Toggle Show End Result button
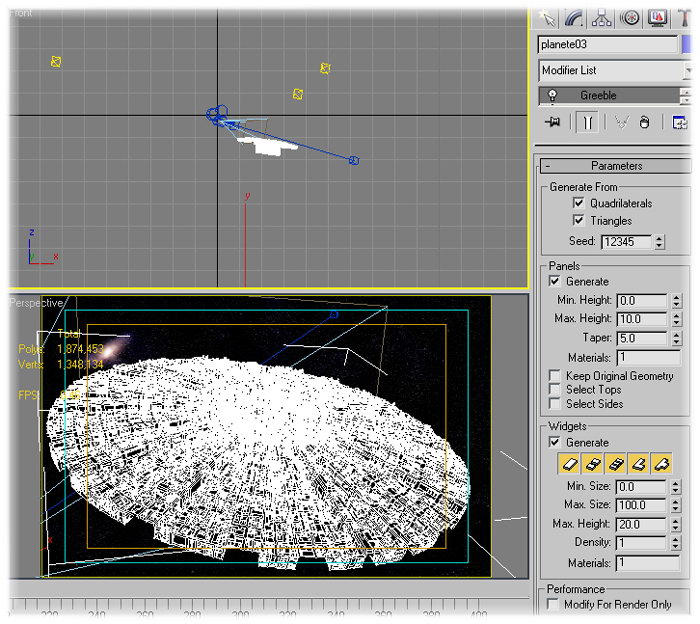 click(x=588, y=122)
